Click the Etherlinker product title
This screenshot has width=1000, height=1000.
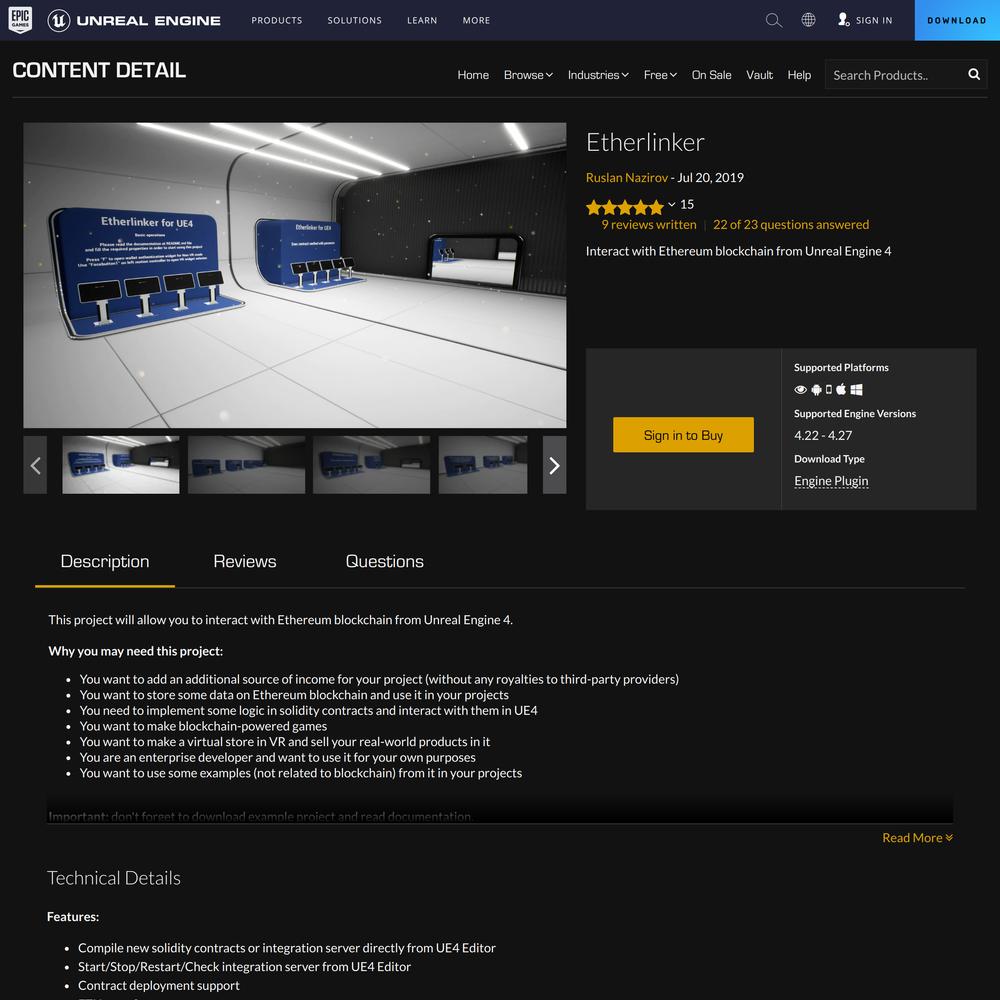coord(645,142)
